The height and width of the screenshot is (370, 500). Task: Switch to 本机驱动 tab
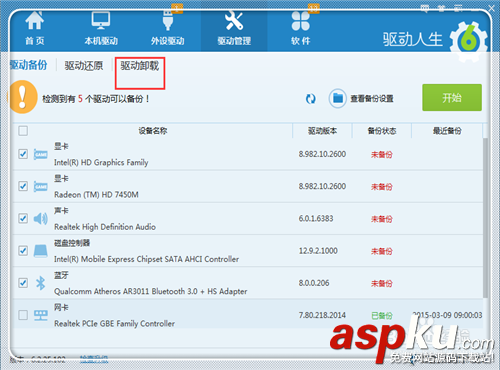[101, 28]
